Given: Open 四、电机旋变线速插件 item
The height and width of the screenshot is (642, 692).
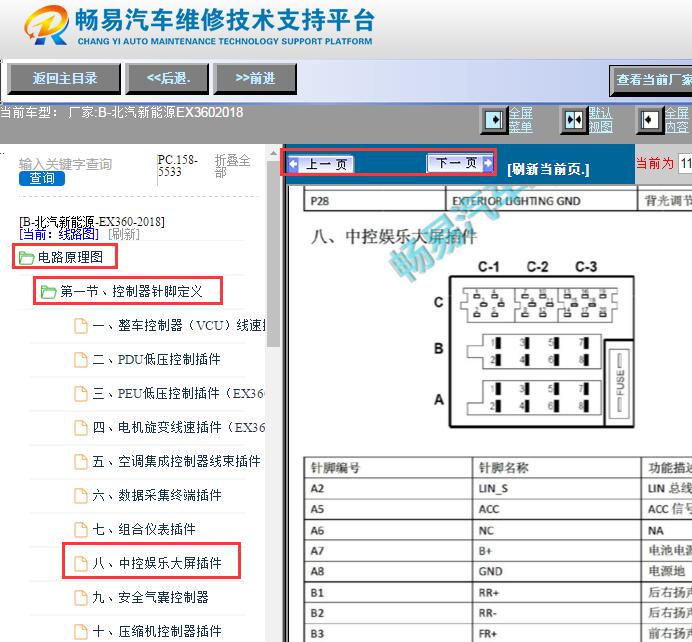Looking at the screenshot, I should click(x=179, y=427).
